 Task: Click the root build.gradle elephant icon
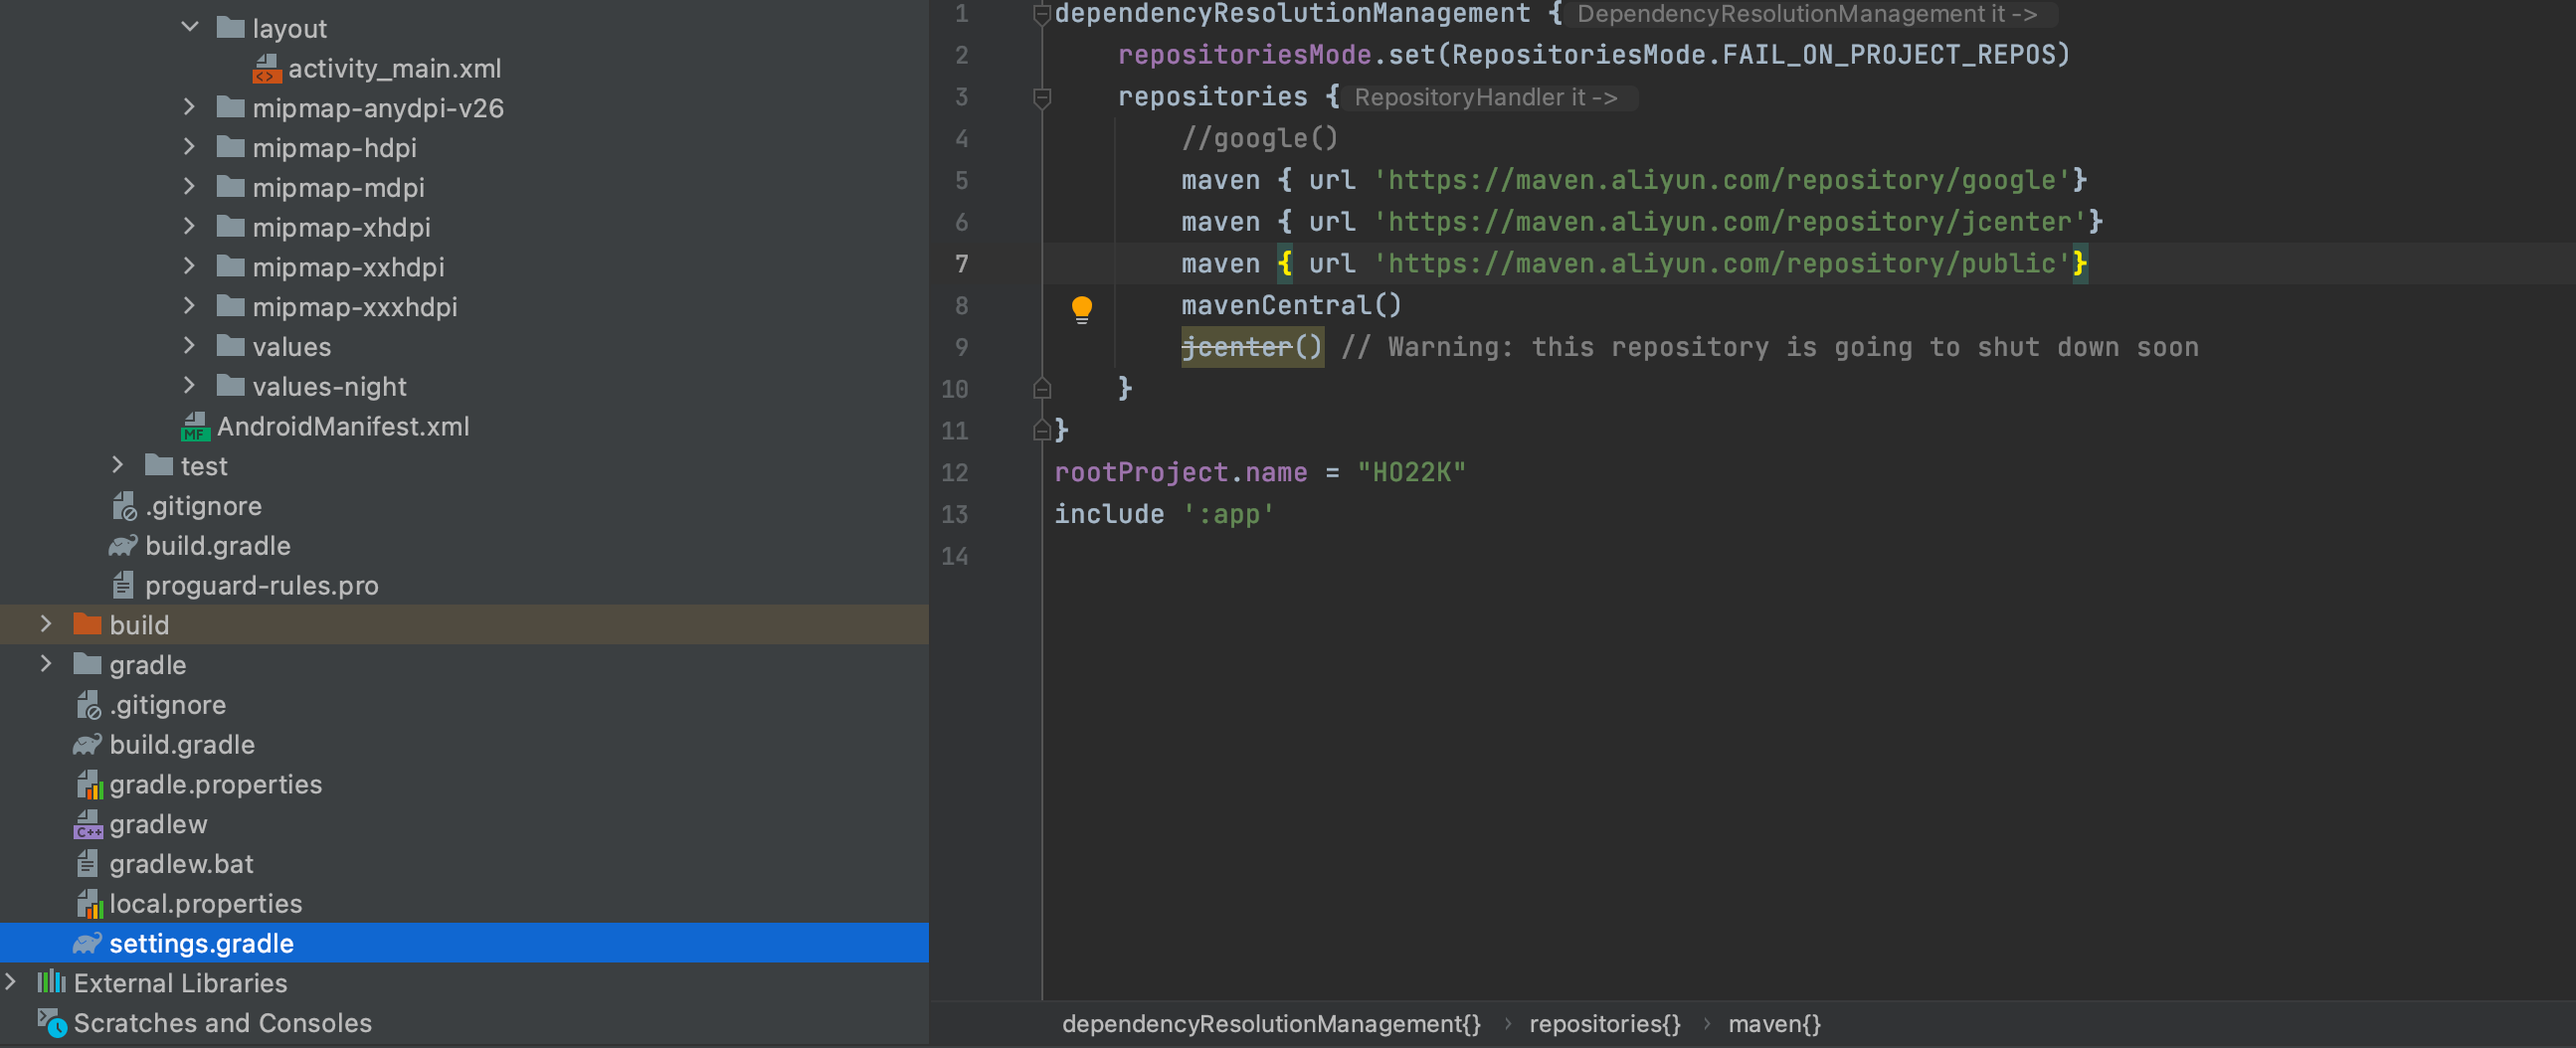coord(87,744)
